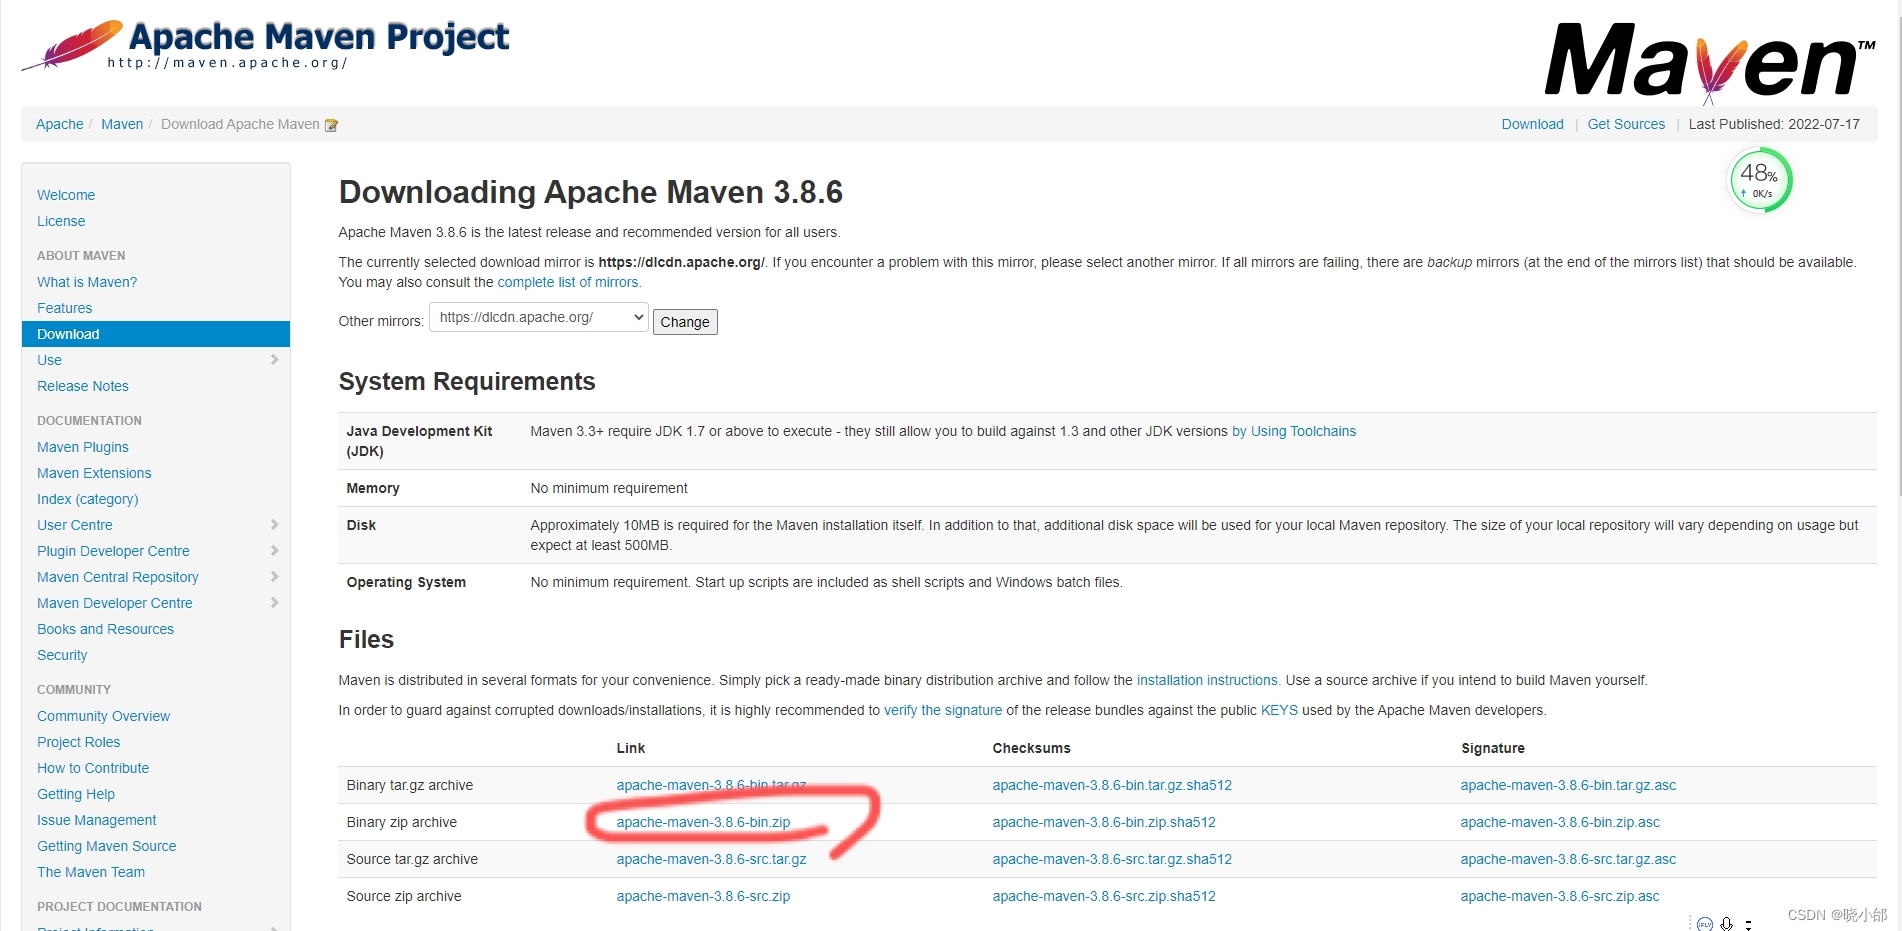Open How to Contribute link
The height and width of the screenshot is (931, 1902).
[93, 768]
